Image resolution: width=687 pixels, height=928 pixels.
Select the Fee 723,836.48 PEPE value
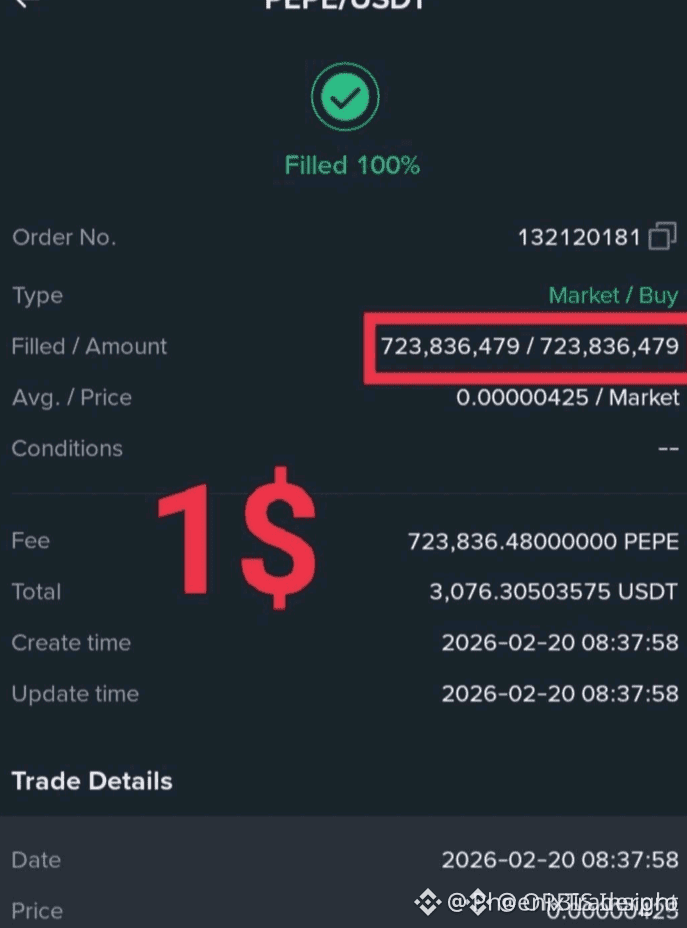point(543,541)
